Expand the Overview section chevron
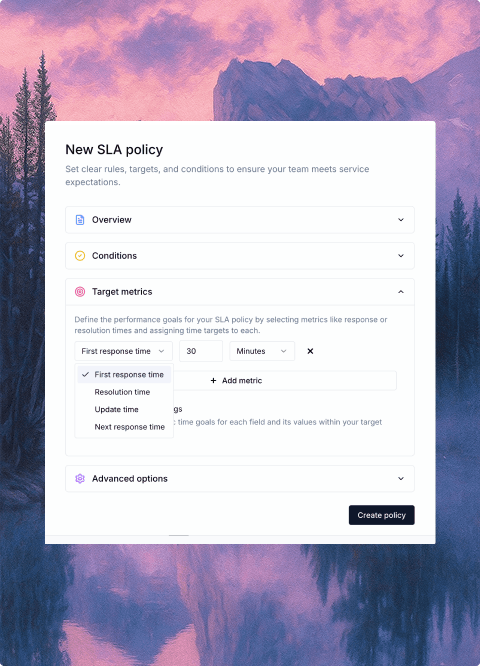The width and height of the screenshot is (480, 666). click(x=401, y=220)
